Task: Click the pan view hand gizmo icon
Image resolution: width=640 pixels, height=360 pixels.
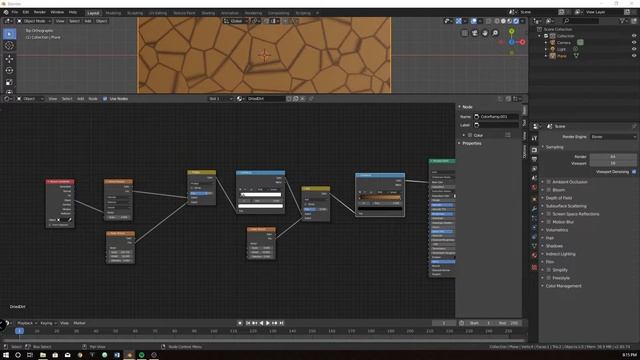Action: click(485, 33)
